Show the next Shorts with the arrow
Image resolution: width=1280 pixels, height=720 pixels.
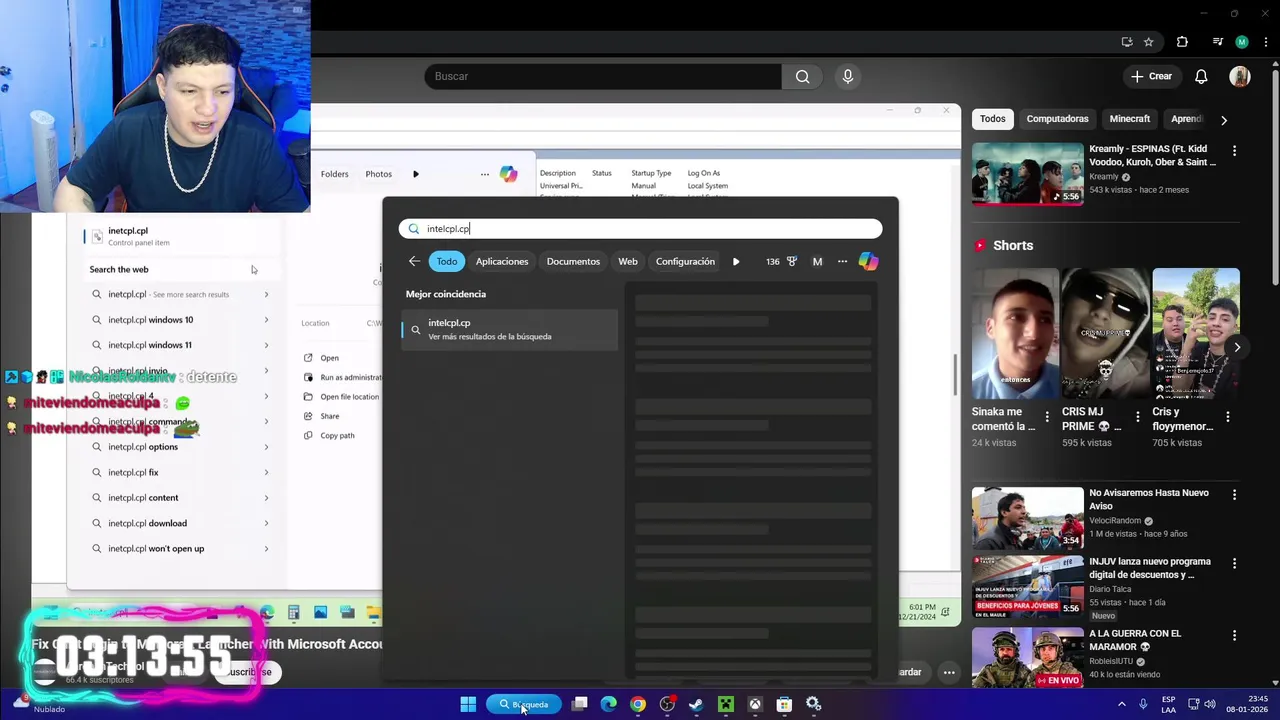tap(1237, 347)
